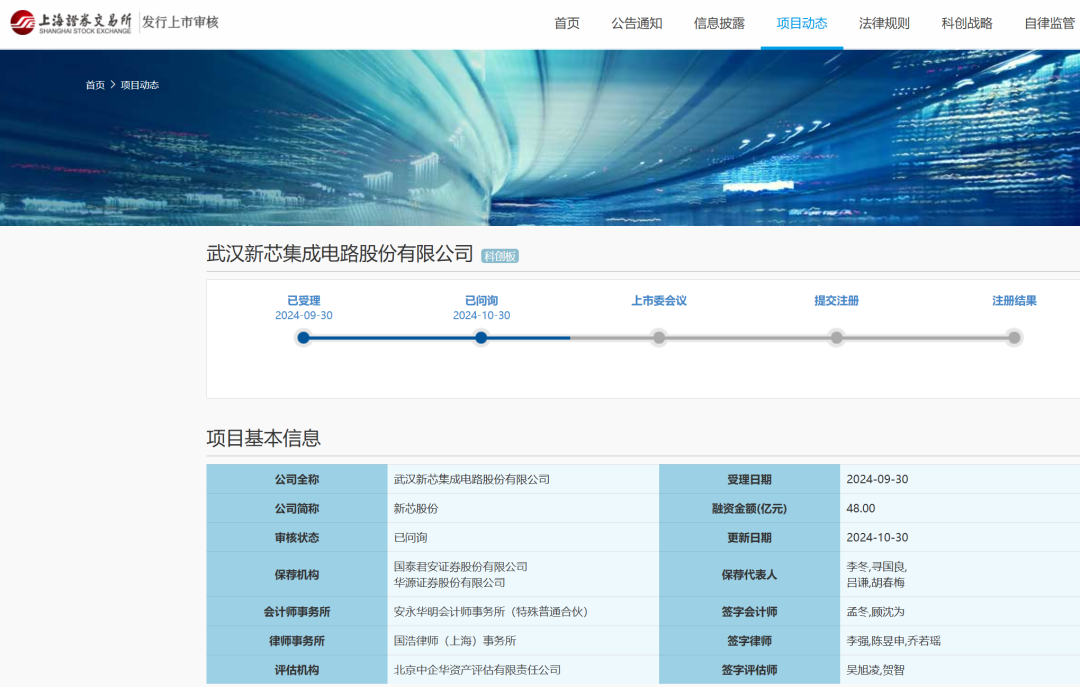Click the 项目动态 breadcrumb link
The height and width of the screenshot is (687, 1080).
pyautogui.click(x=140, y=85)
